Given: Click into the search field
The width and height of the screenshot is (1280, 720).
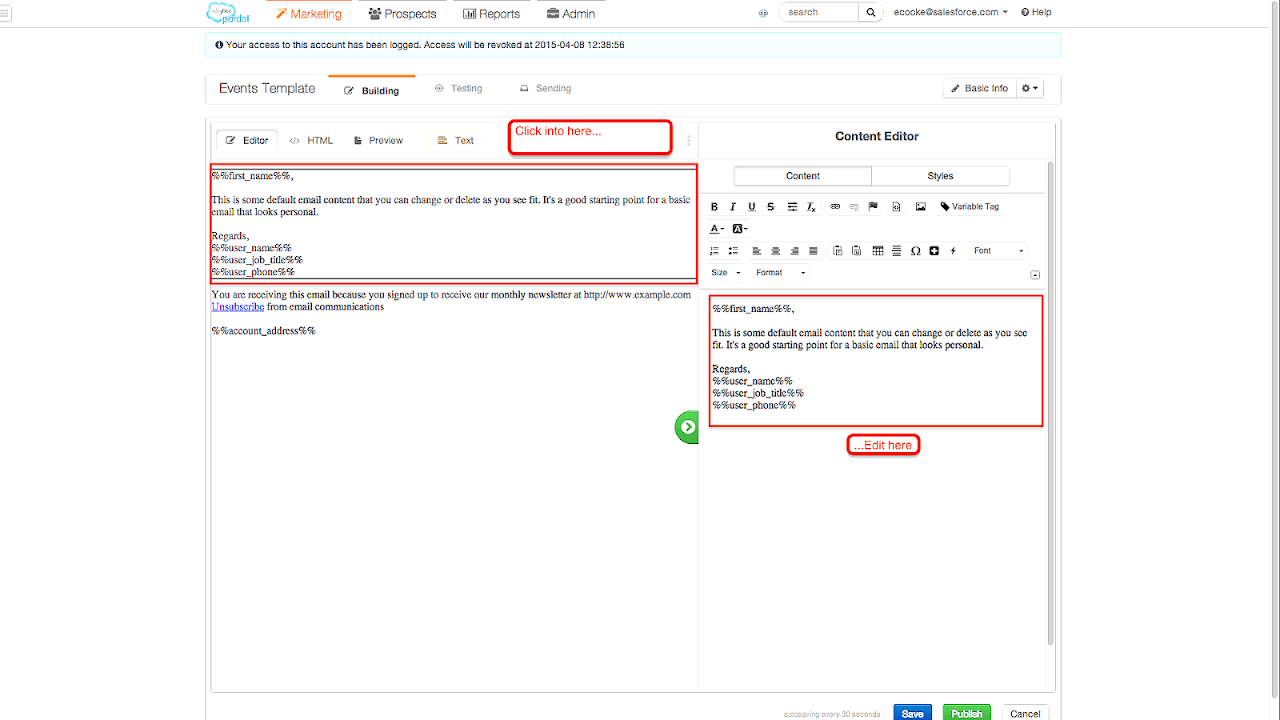Looking at the screenshot, I should pyautogui.click(x=818, y=12).
